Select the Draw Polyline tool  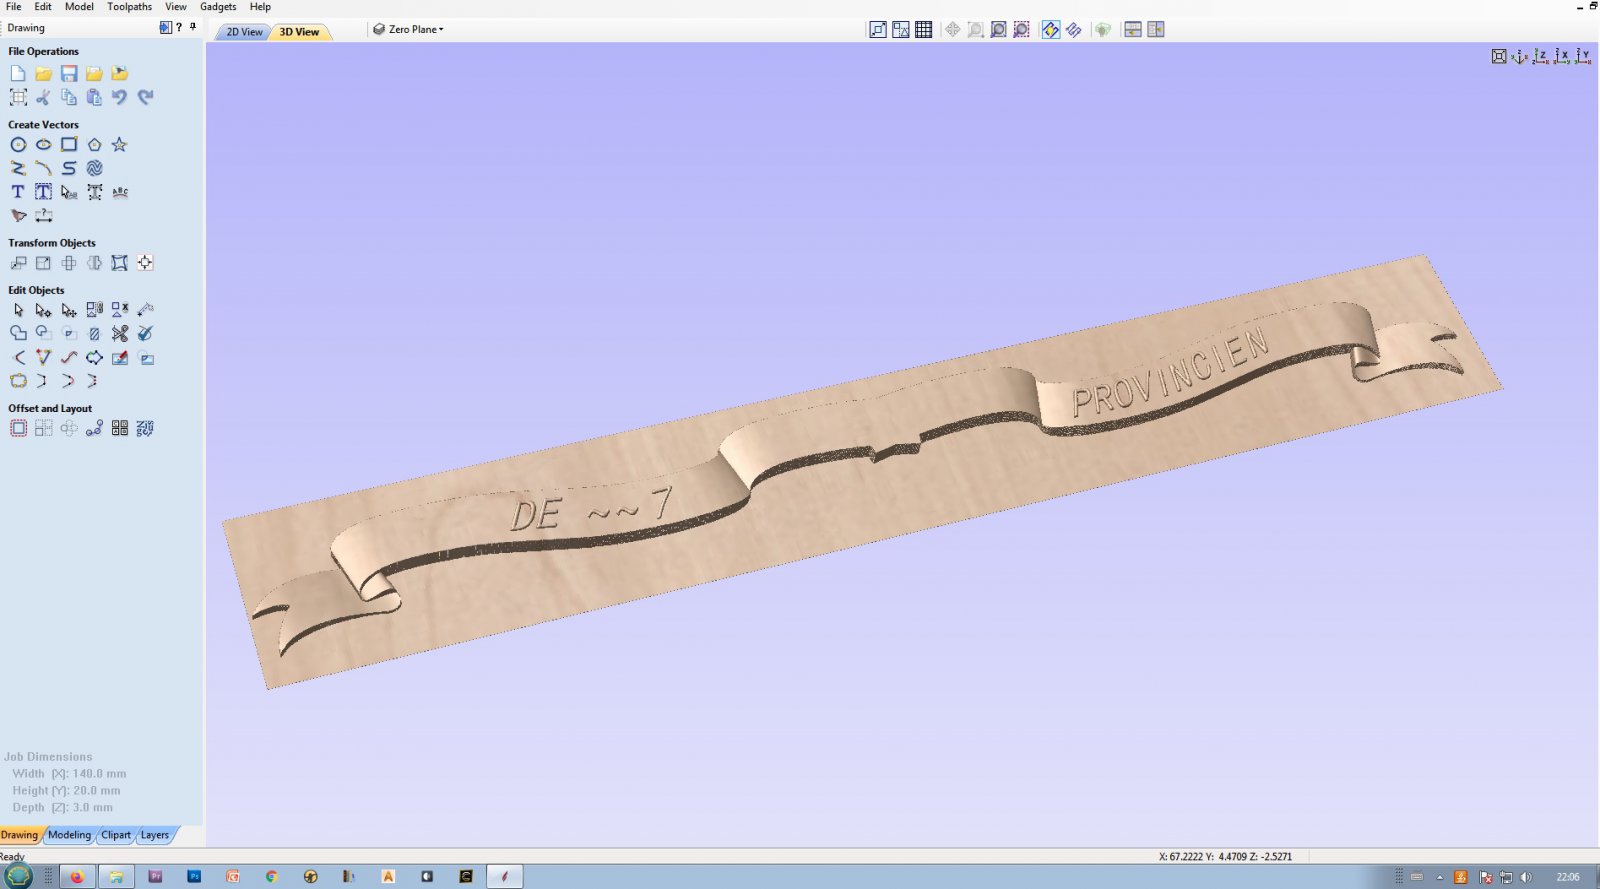[x=18, y=168]
